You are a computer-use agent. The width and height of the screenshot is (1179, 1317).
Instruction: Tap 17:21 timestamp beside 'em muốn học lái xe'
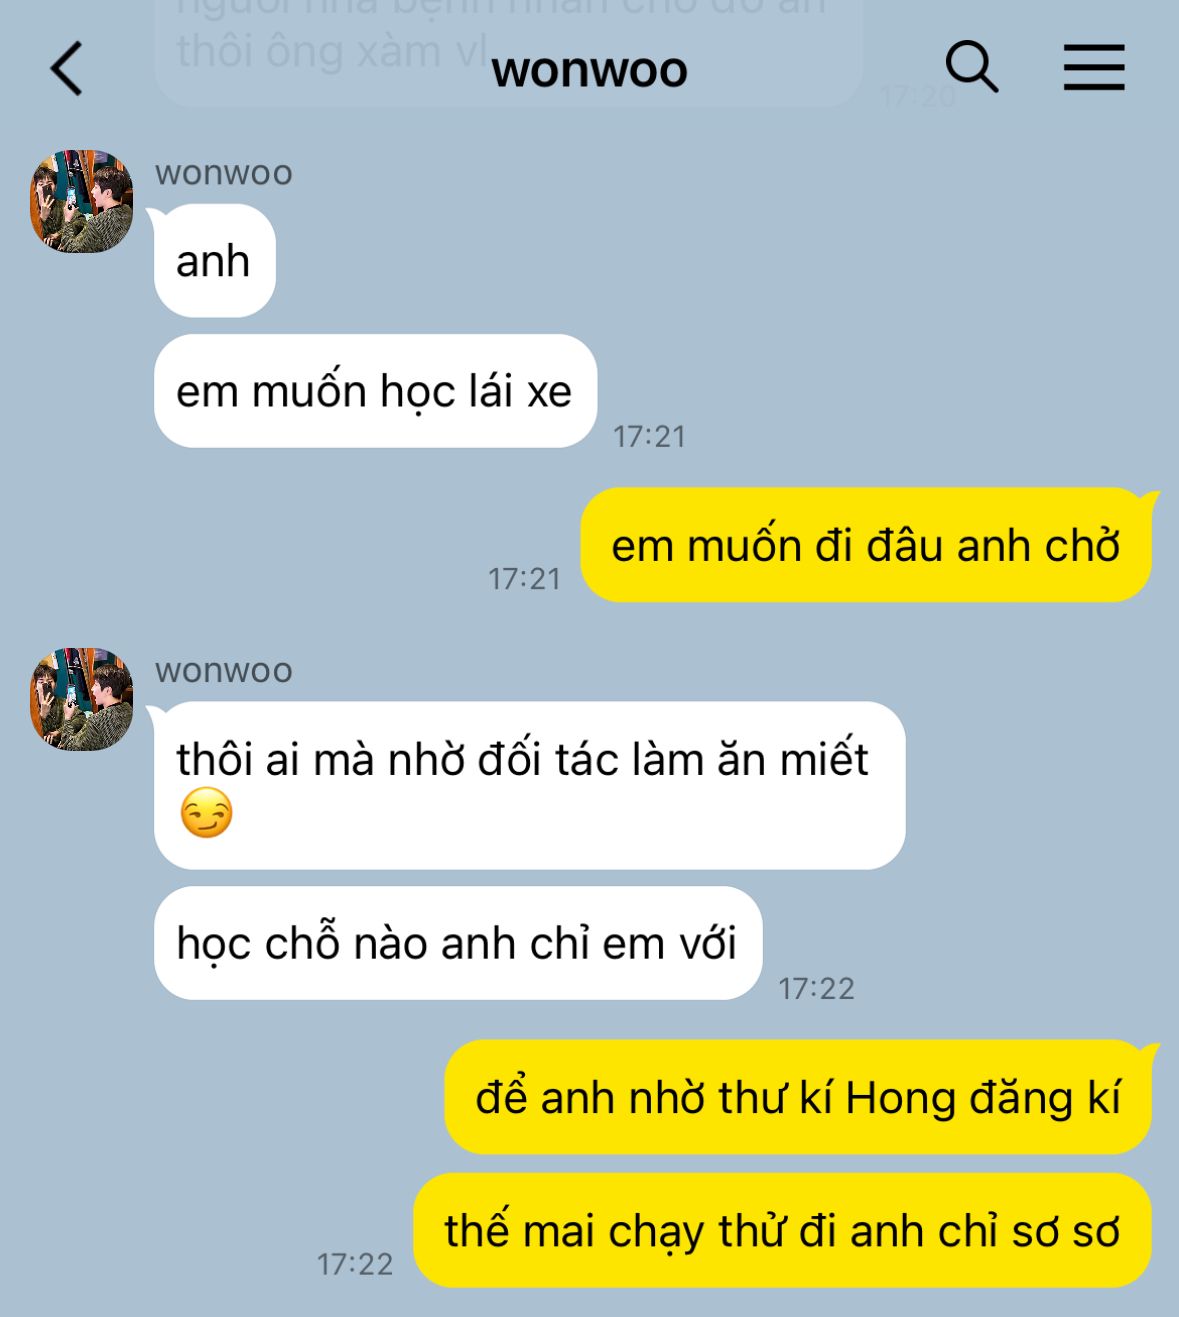tap(649, 436)
